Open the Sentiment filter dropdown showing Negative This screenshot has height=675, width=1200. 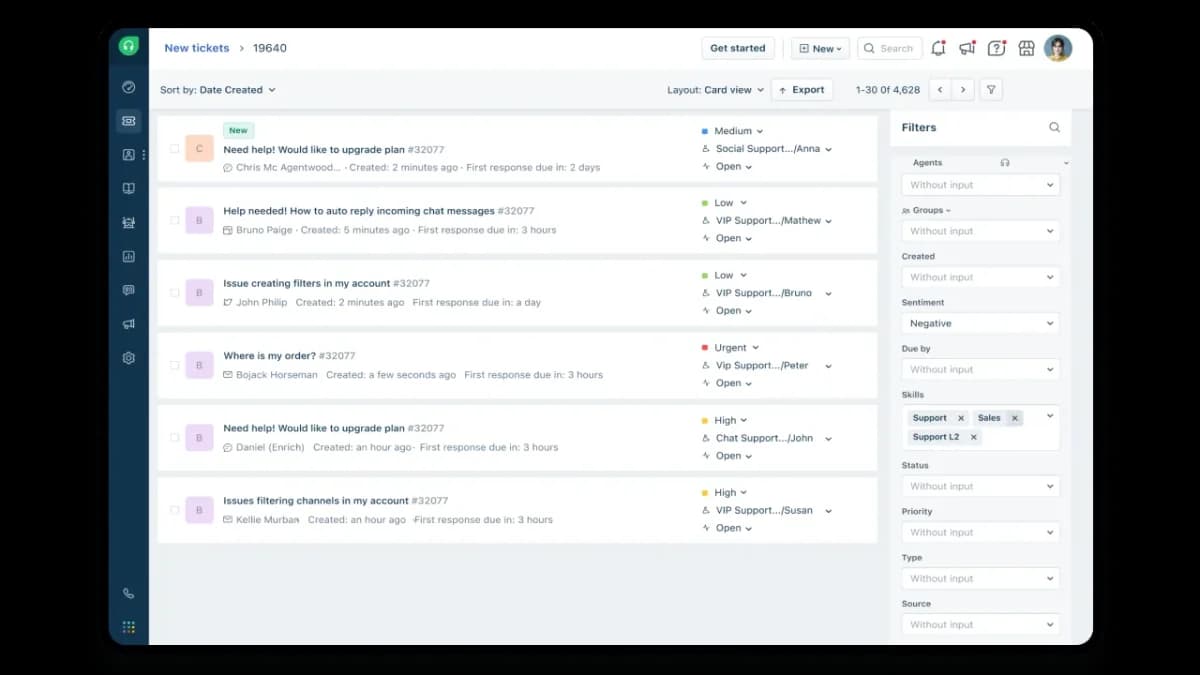click(x=980, y=322)
